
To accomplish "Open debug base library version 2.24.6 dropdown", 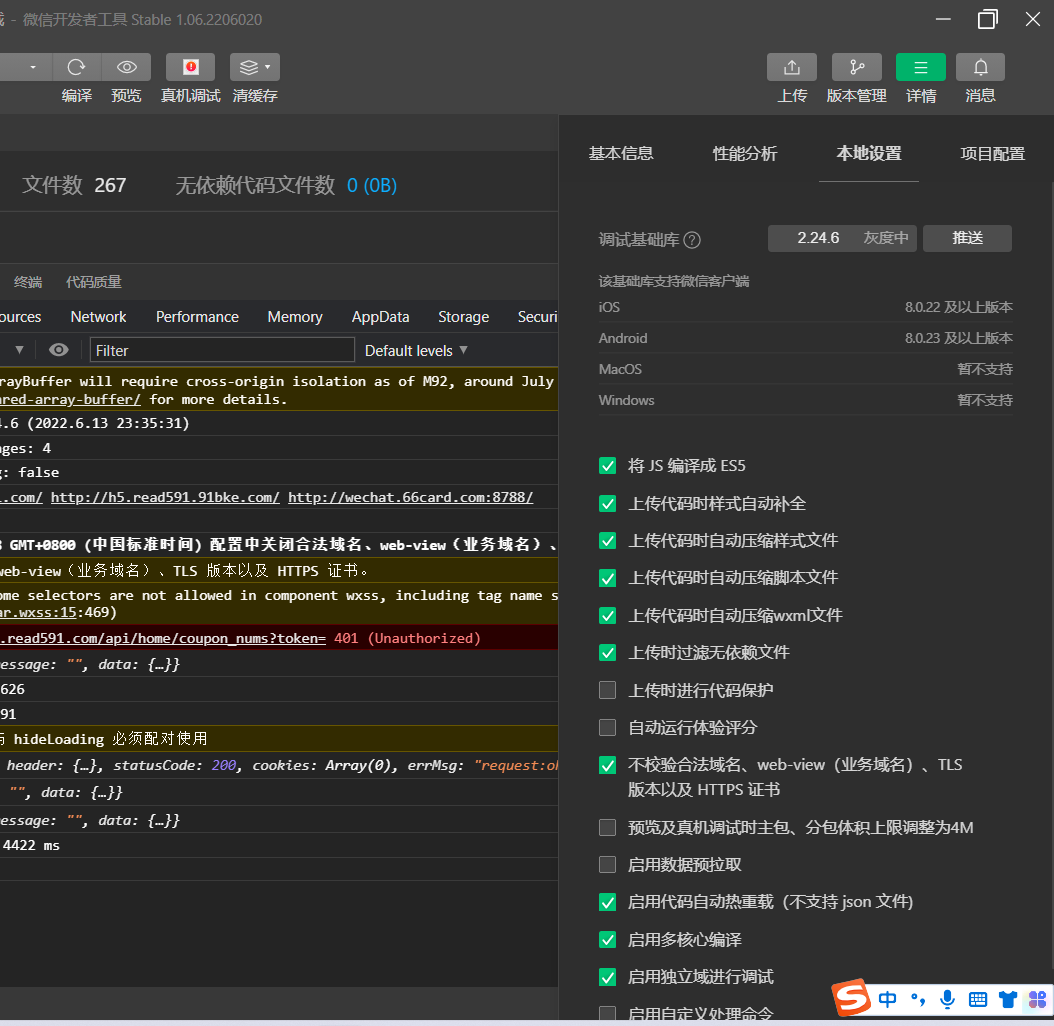I will (842, 238).
